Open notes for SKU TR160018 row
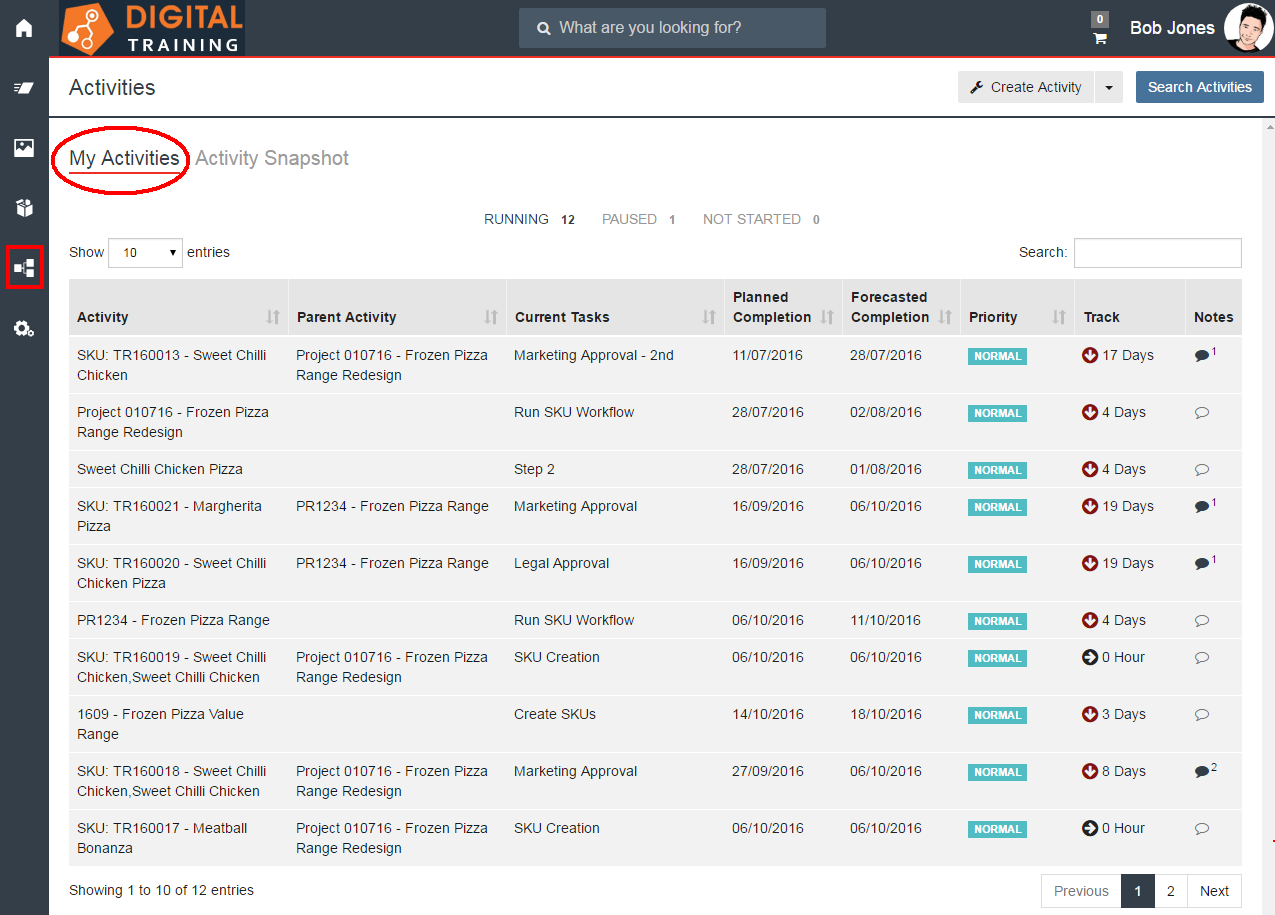 click(x=1203, y=772)
